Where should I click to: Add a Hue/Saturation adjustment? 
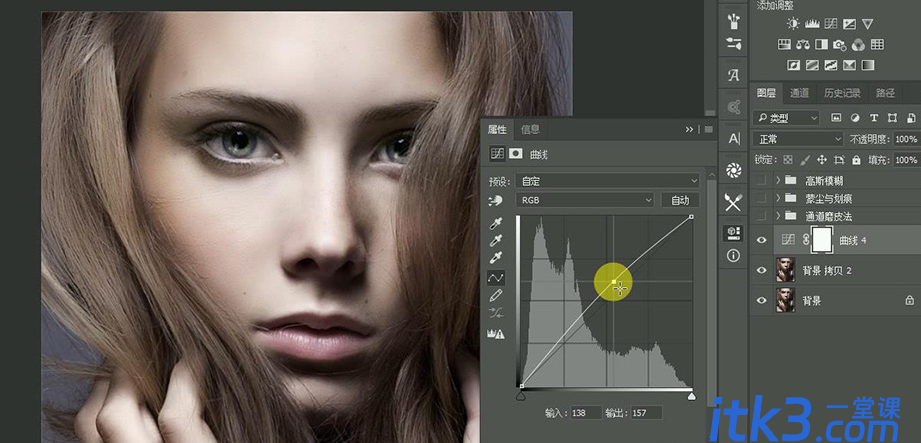[x=784, y=44]
